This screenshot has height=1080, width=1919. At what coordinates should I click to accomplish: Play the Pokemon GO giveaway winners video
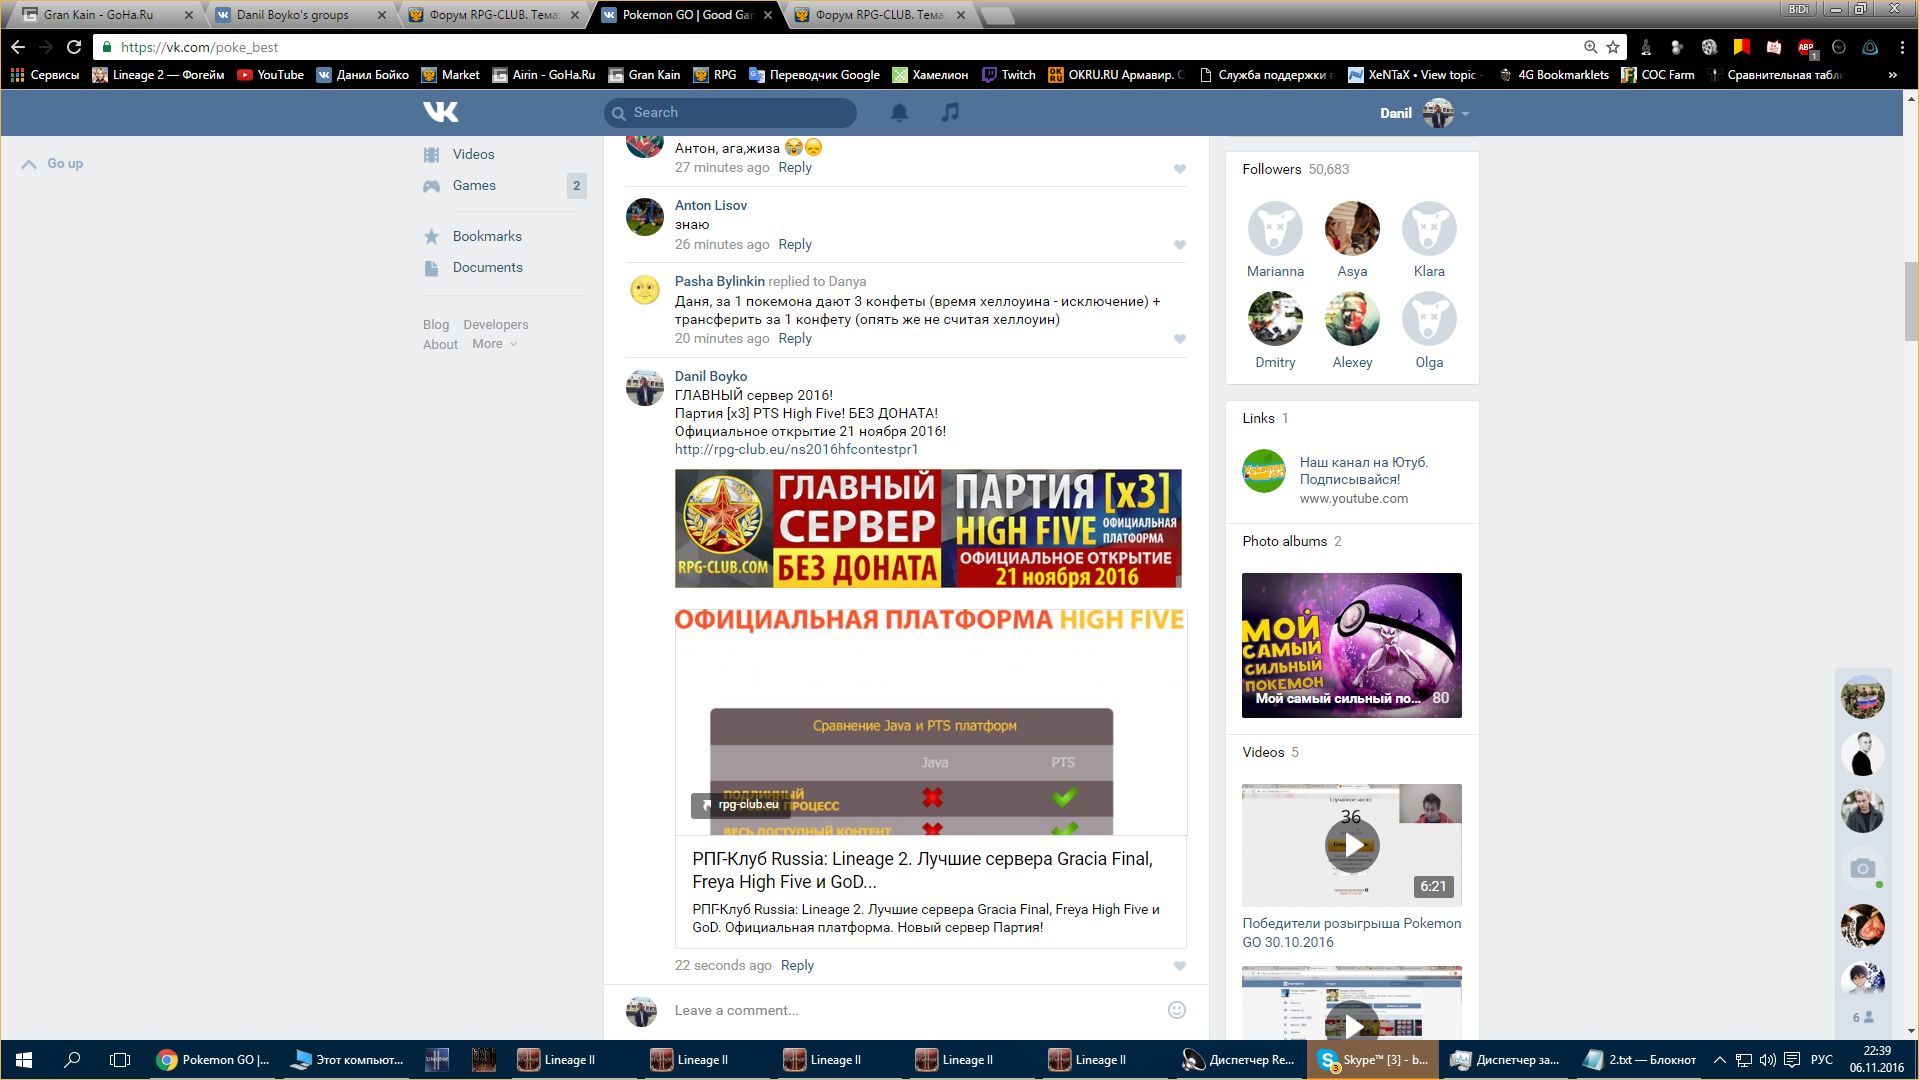tap(1351, 845)
